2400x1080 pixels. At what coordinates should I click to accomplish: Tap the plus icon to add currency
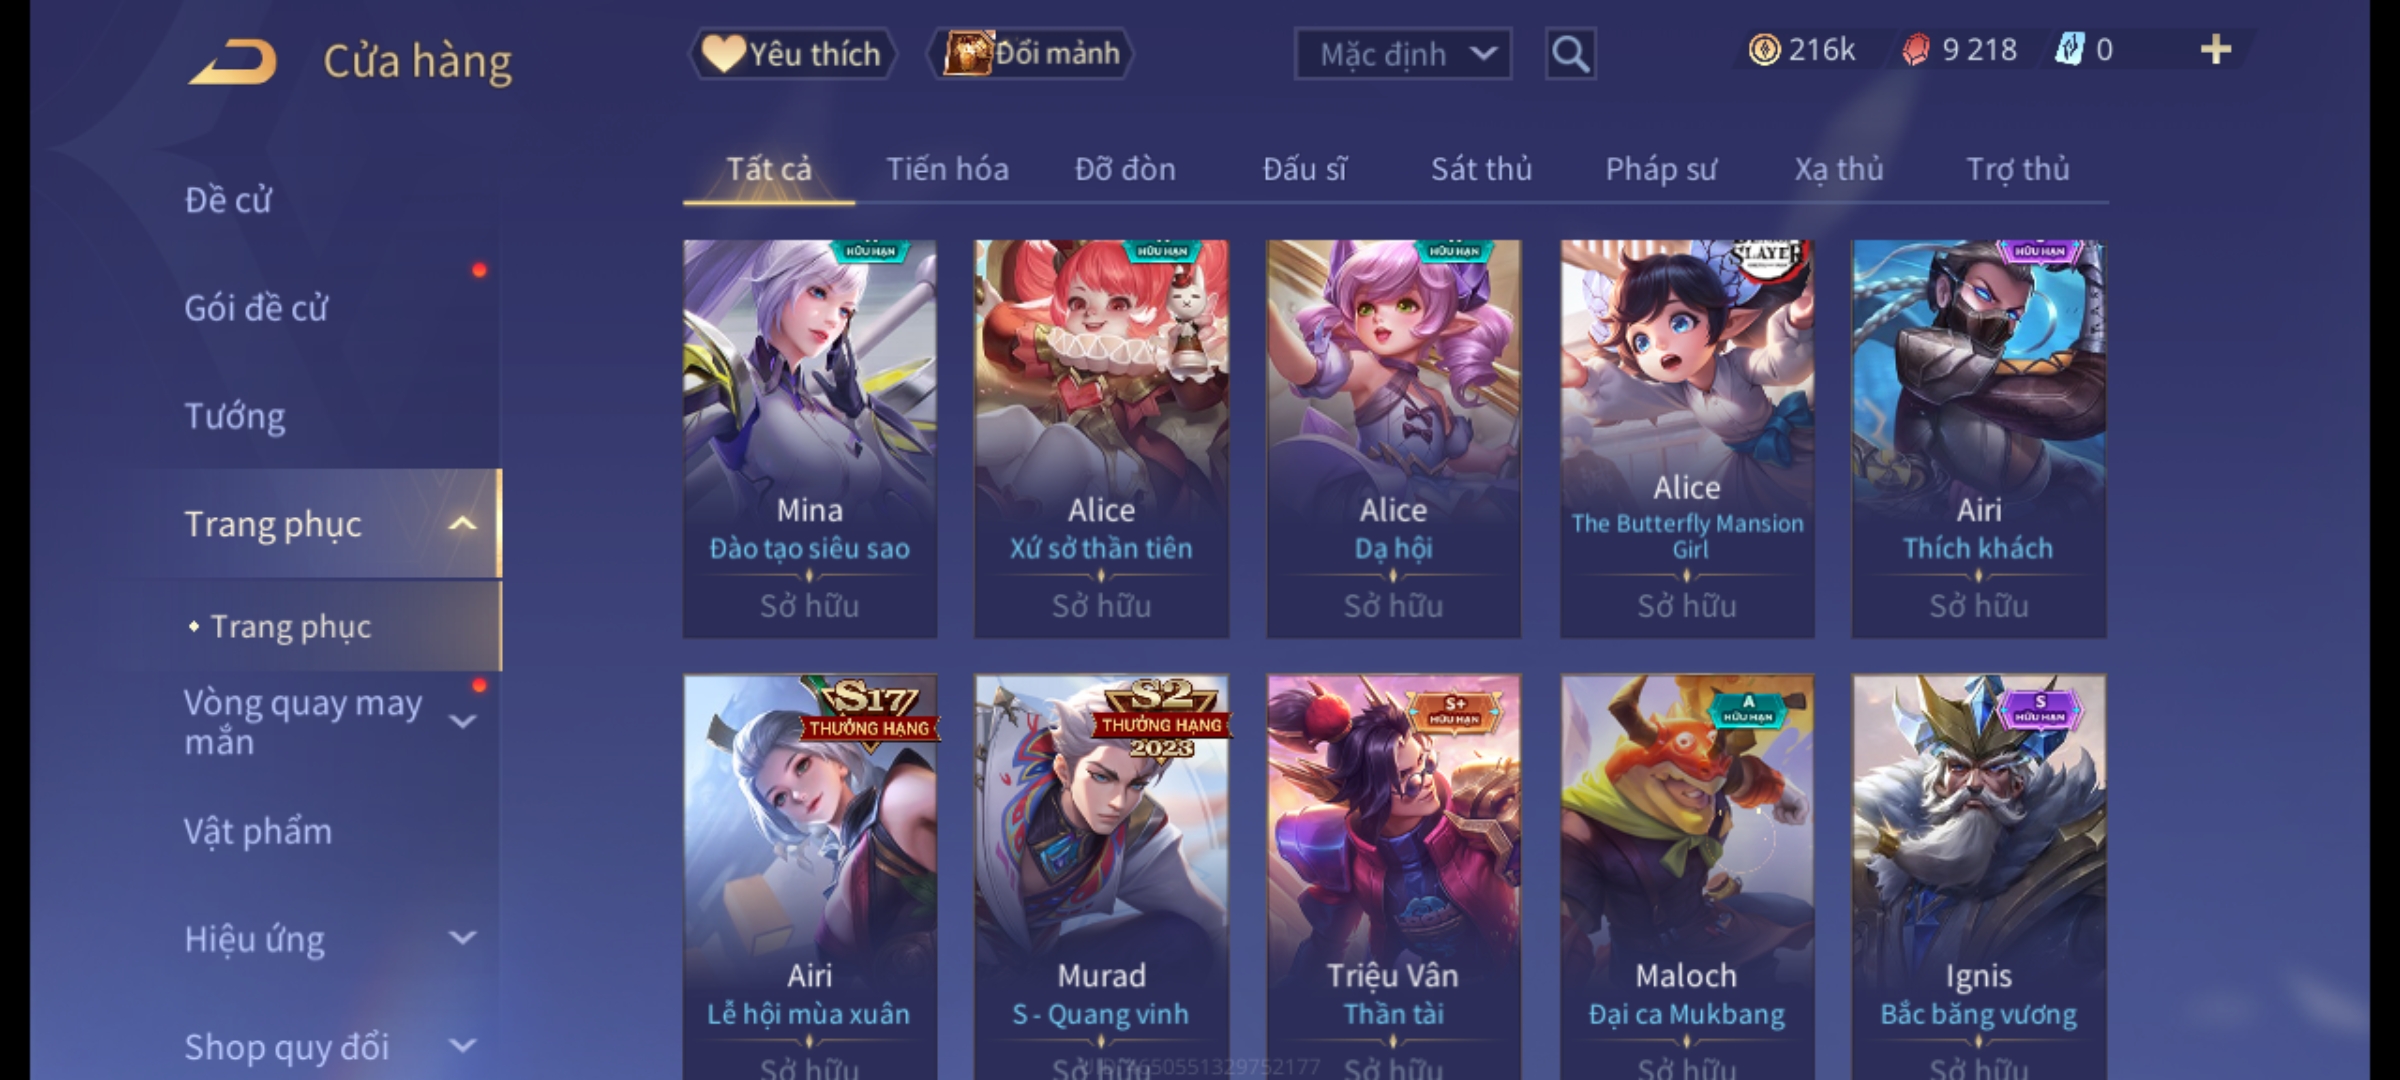click(2216, 50)
